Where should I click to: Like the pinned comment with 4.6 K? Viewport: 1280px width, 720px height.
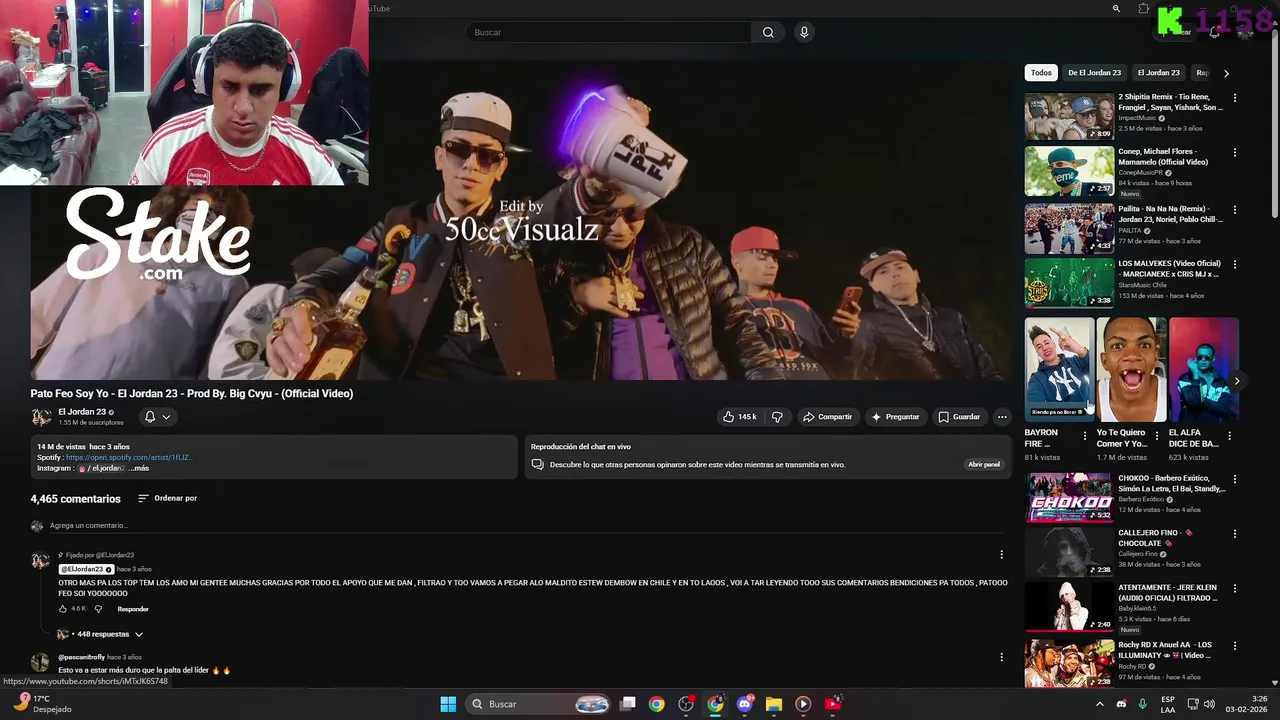point(63,609)
